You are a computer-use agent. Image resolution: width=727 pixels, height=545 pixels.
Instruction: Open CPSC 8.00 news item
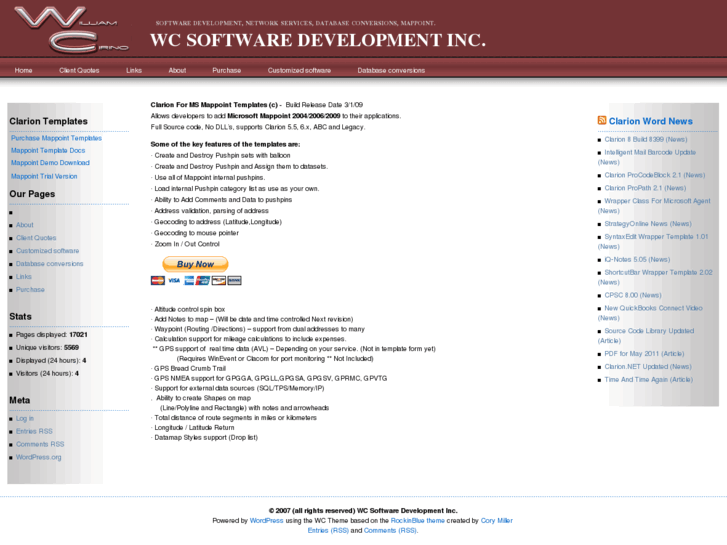tap(633, 295)
